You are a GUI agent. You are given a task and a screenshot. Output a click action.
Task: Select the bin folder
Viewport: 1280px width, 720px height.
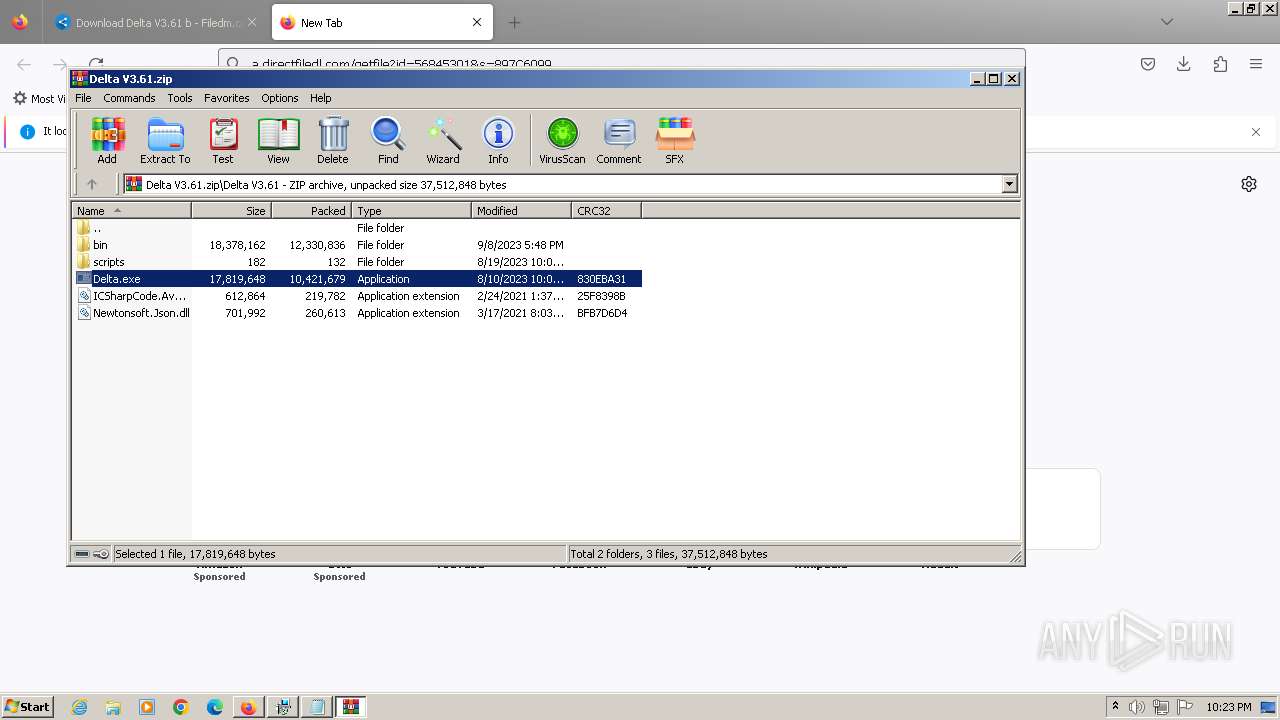point(100,245)
